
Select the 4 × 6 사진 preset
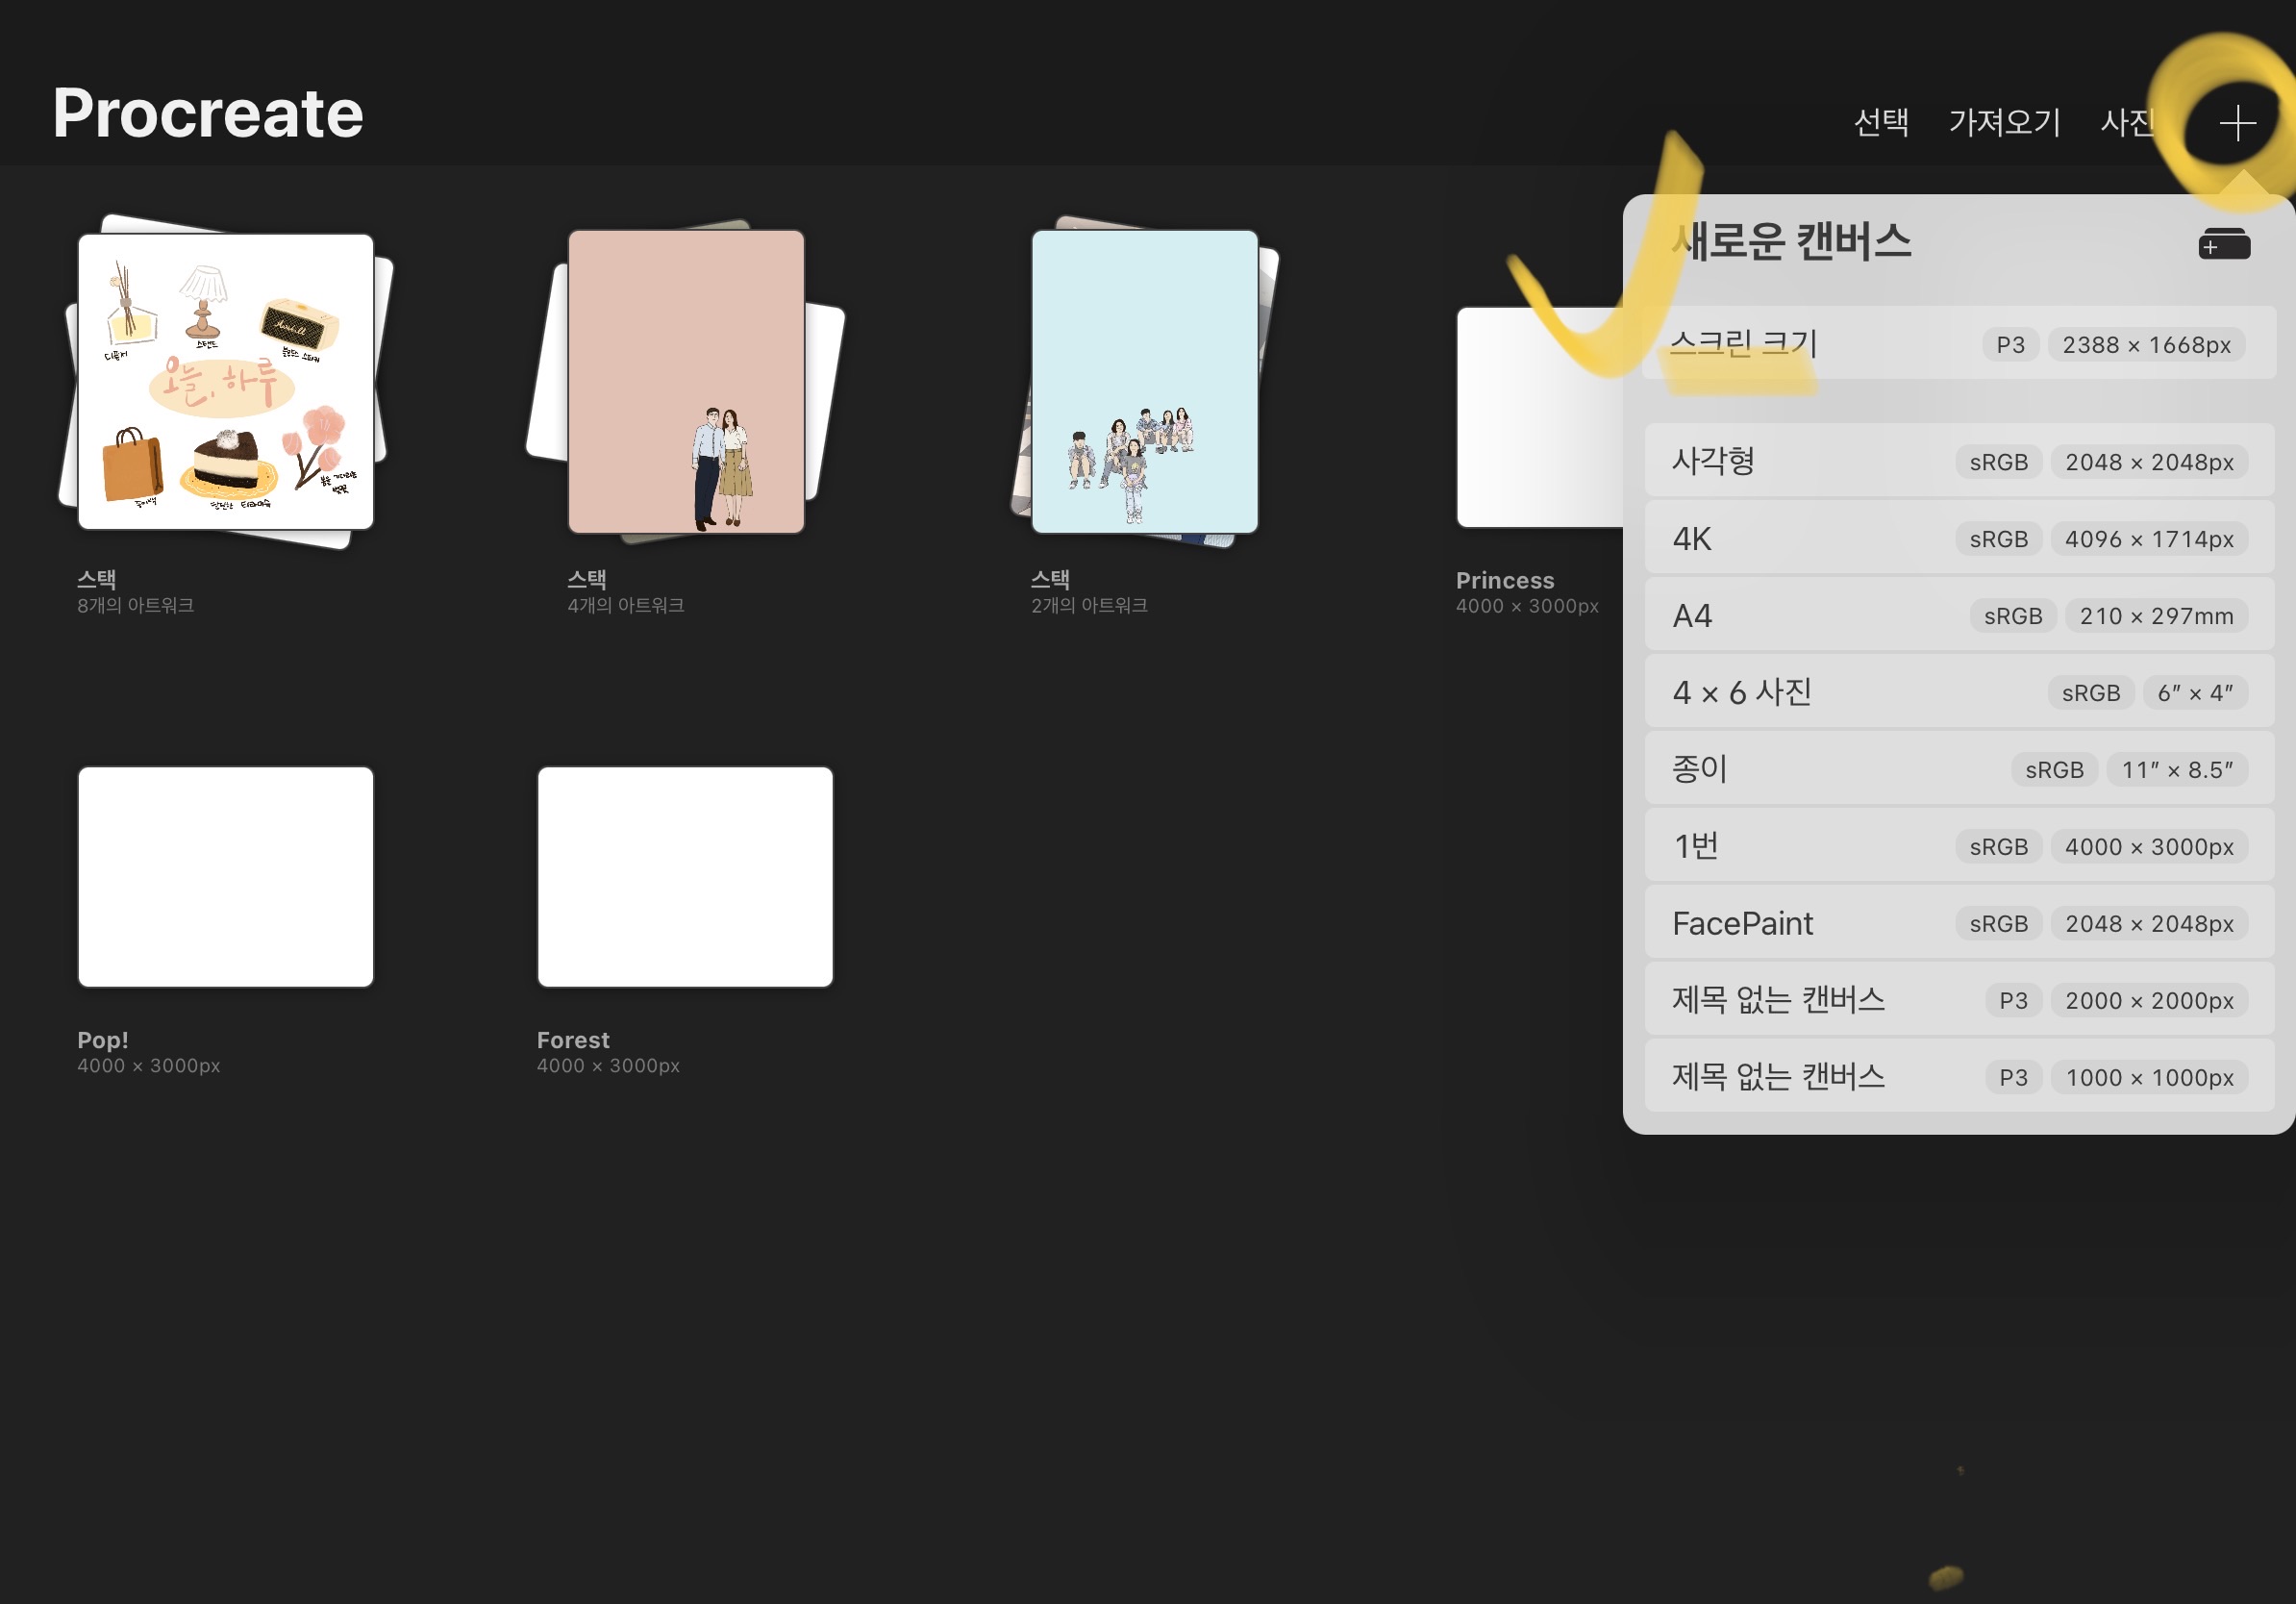[x=1958, y=692]
